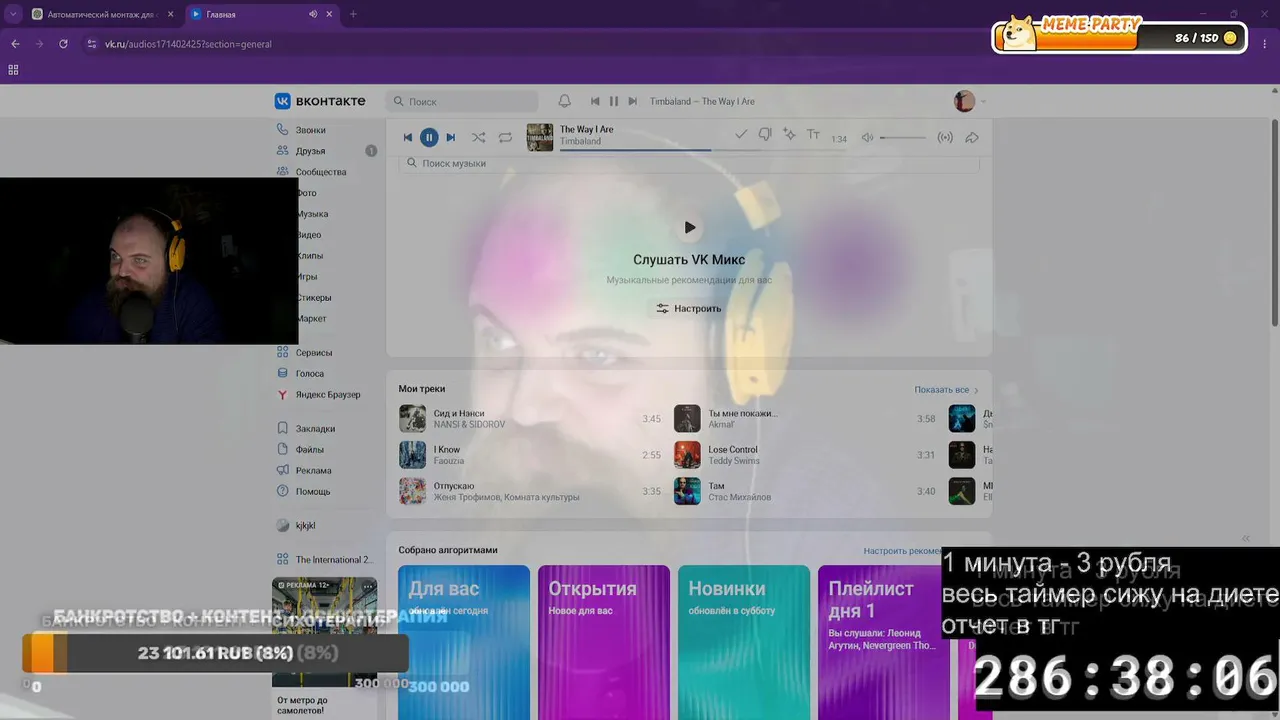Viewport: 1280px width, 720px height.
Task: Play the track Там by Стас Михайлов
Action: pos(805,491)
